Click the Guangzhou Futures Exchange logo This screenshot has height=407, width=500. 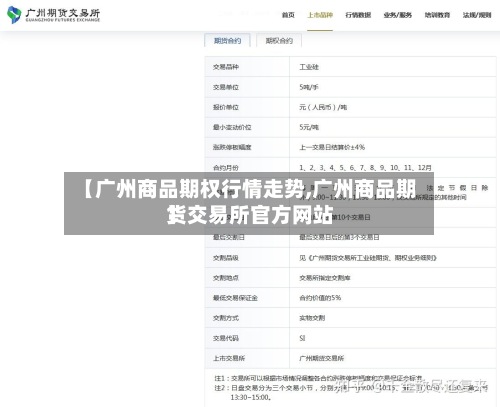[53, 15]
